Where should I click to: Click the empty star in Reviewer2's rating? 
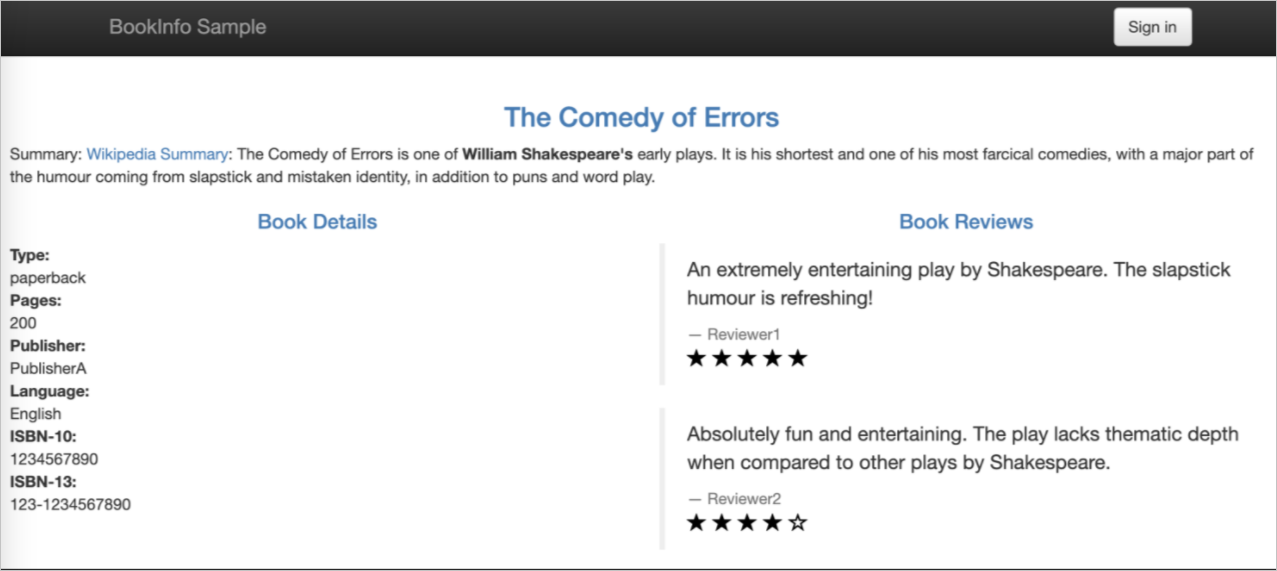797,522
